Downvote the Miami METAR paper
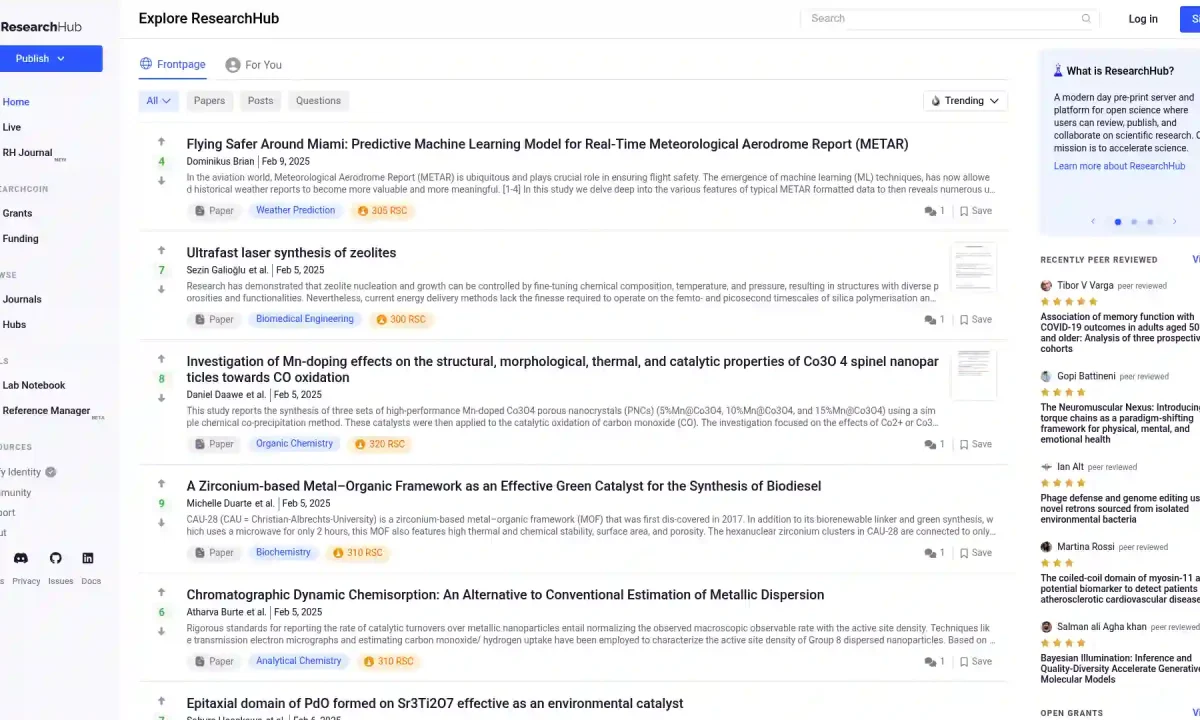Screen dimensions: 1200x720 pyautogui.click(x=161, y=181)
